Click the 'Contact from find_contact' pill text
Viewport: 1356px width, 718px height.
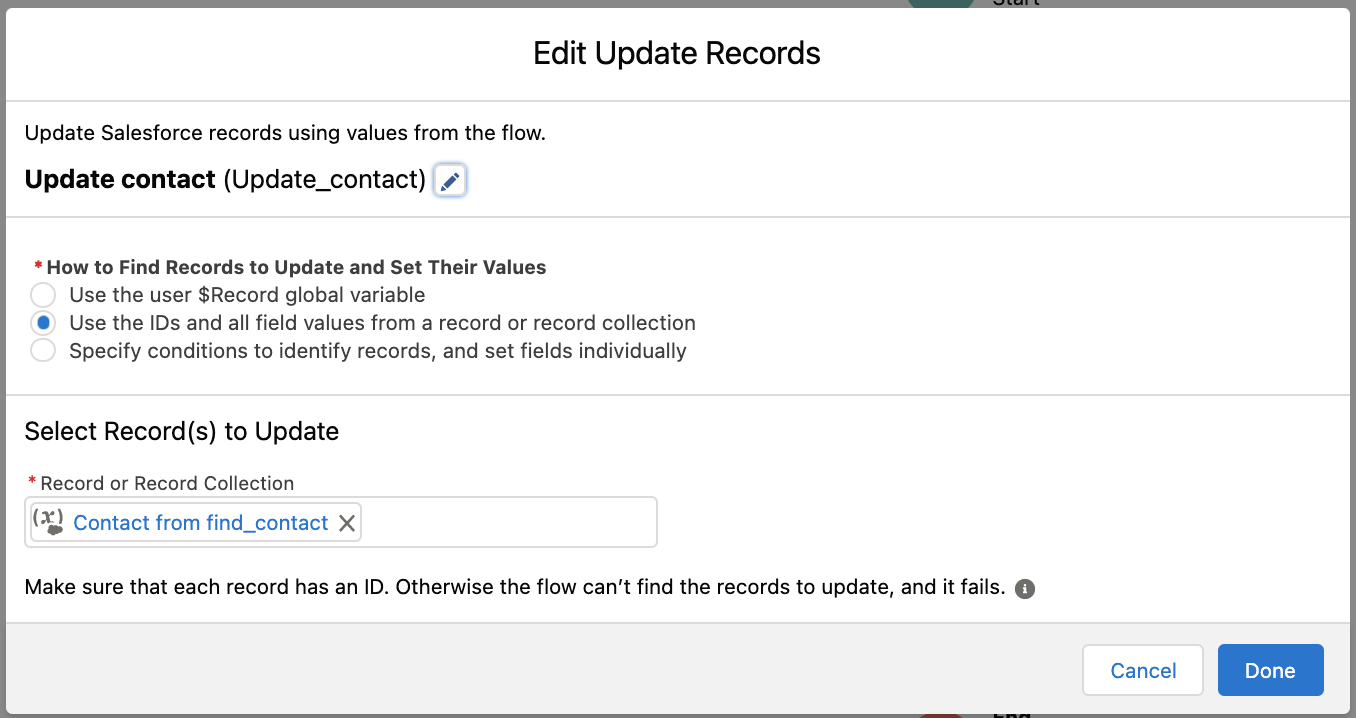(201, 523)
